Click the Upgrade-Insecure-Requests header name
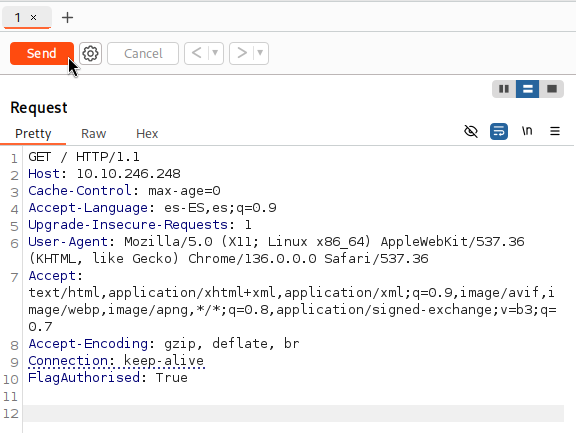 [128, 225]
